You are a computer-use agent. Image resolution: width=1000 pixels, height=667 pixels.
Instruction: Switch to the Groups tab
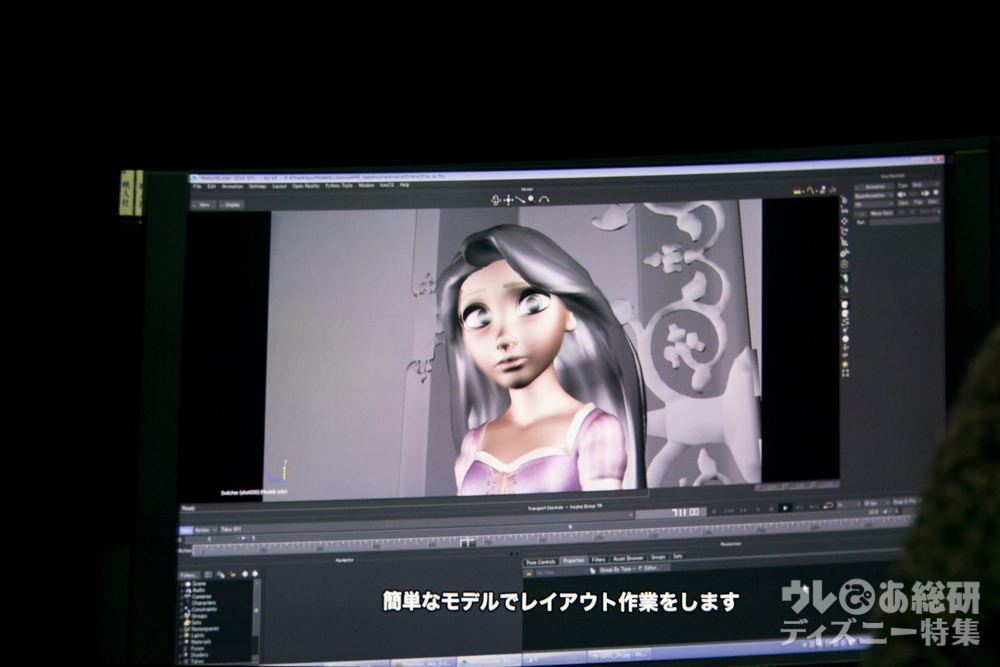click(x=658, y=557)
